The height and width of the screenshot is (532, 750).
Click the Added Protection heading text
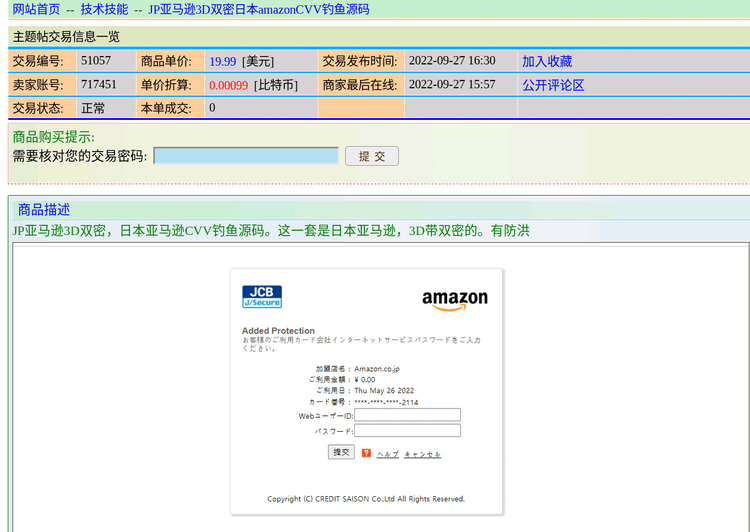click(278, 331)
